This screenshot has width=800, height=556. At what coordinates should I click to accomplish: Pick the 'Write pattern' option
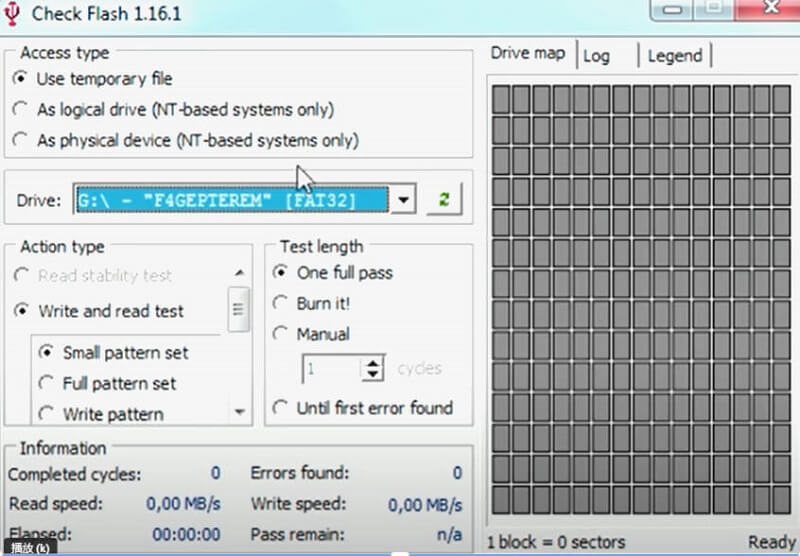pos(46,413)
